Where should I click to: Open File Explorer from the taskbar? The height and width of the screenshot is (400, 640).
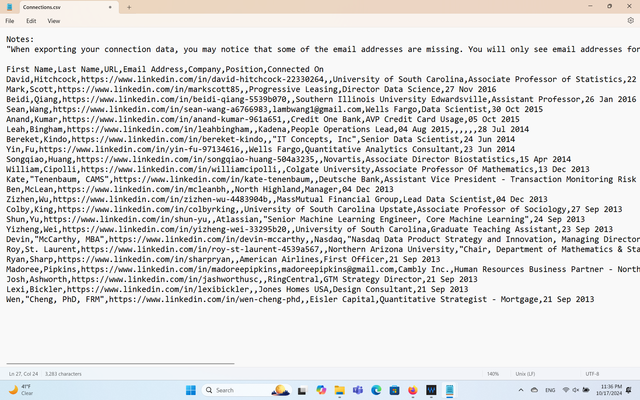tap(340, 390)
